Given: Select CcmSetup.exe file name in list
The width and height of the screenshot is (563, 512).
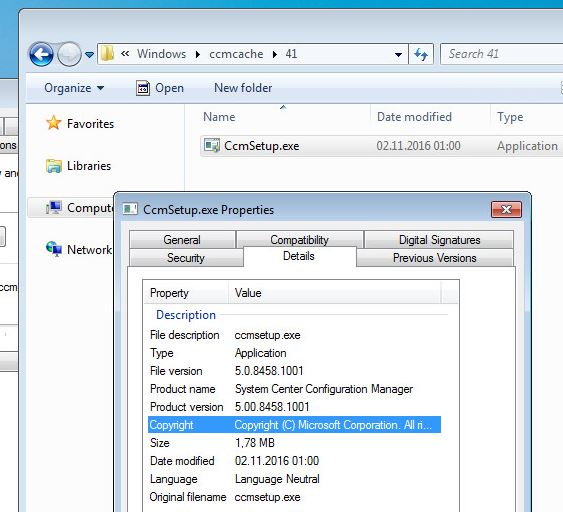Looking at the screenshot, I should (x=262, y=146).
